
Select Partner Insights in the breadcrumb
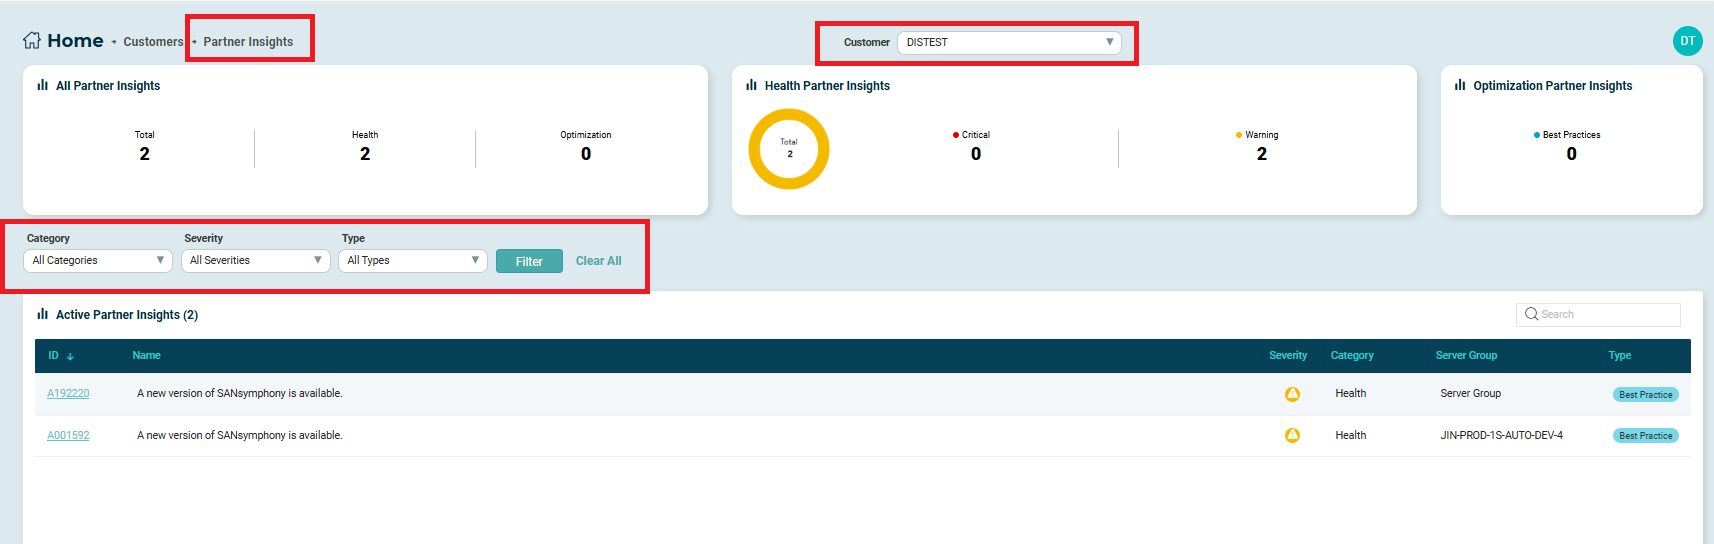248,42
